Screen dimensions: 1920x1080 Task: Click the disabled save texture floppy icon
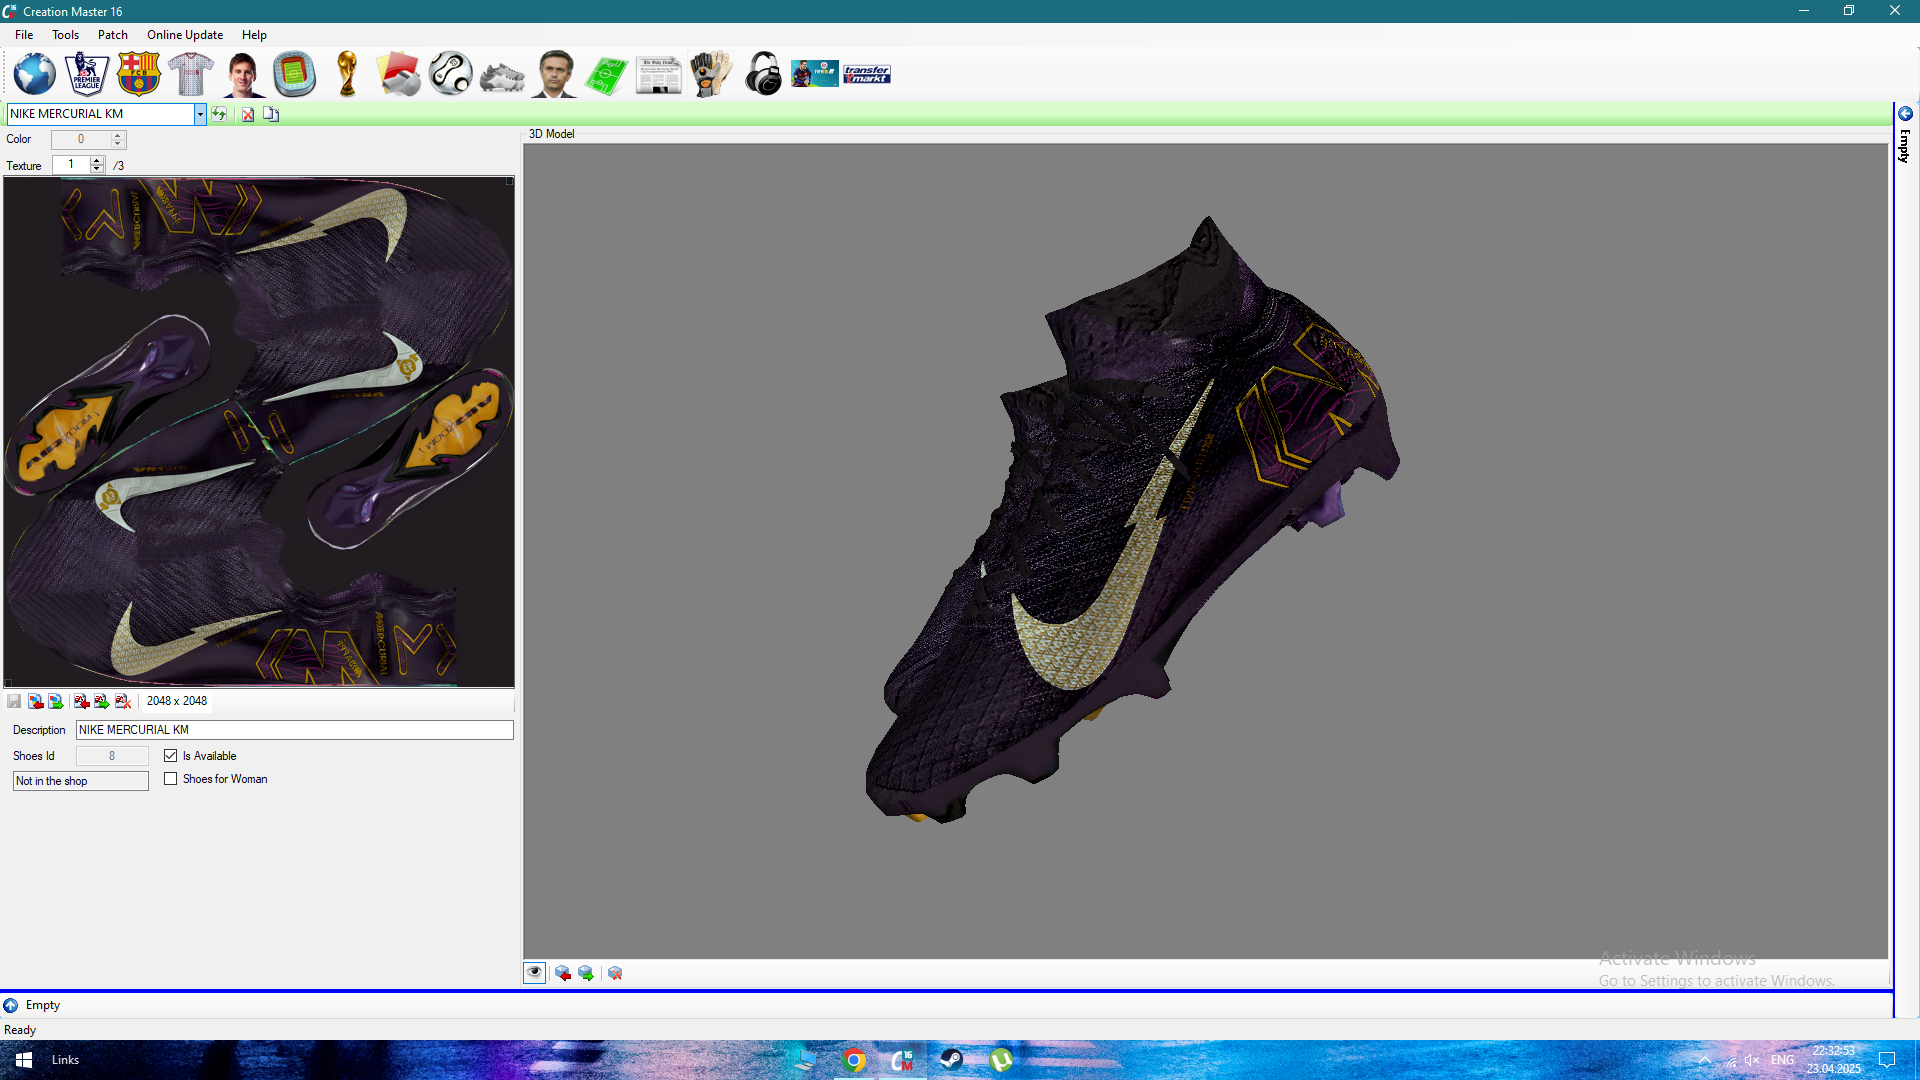14,701
